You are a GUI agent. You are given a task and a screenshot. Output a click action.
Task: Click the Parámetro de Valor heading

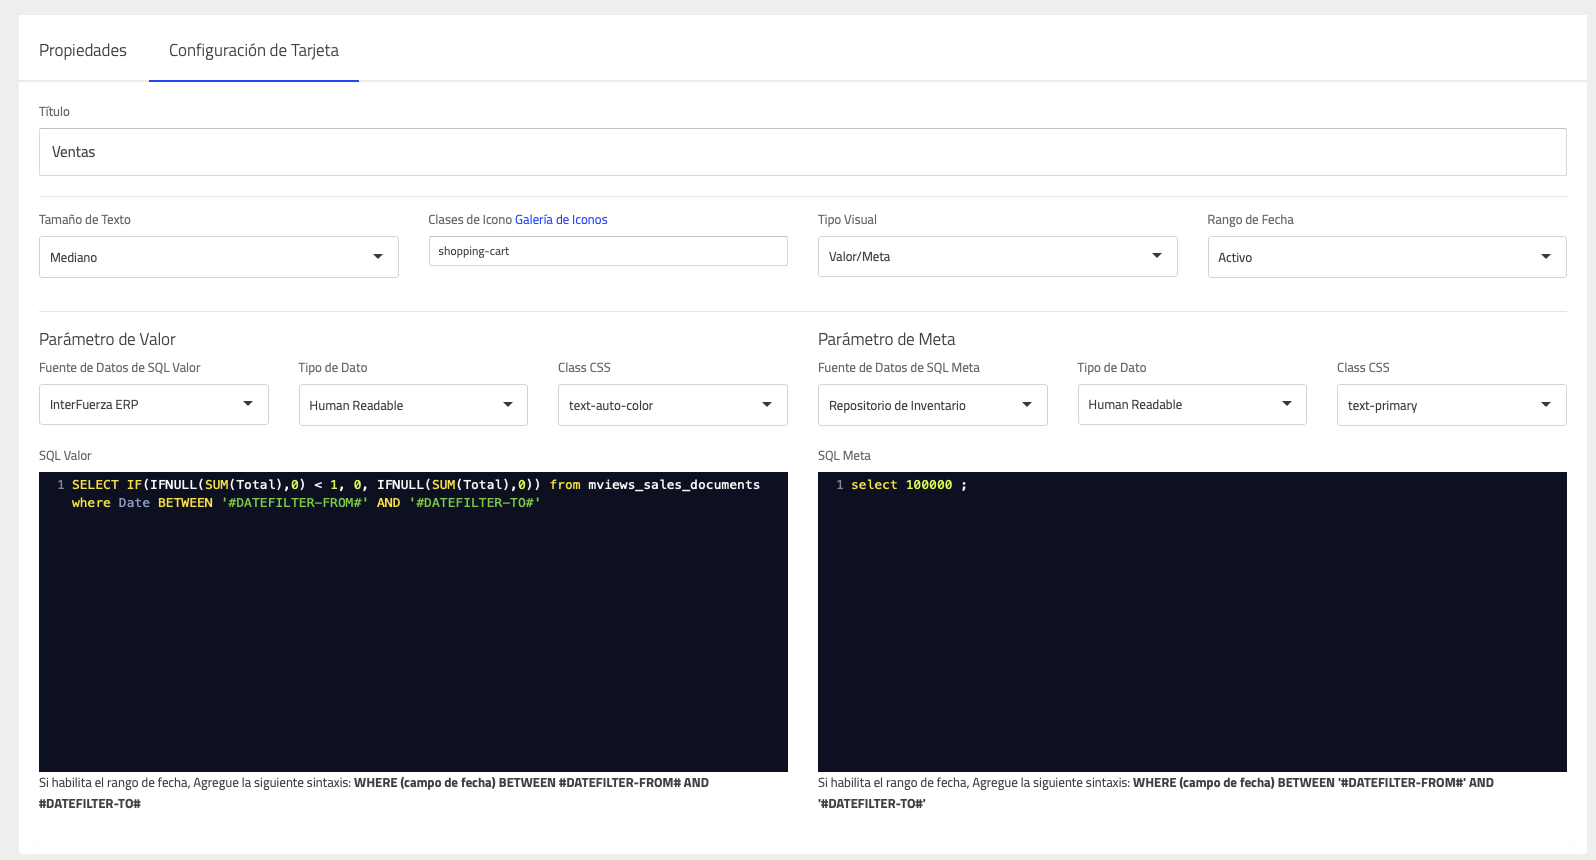point(107,339)
